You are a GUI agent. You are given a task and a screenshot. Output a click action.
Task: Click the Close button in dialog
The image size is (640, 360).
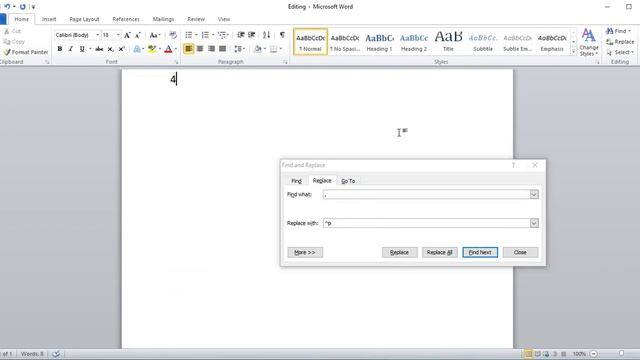click(x=520, y=253)
